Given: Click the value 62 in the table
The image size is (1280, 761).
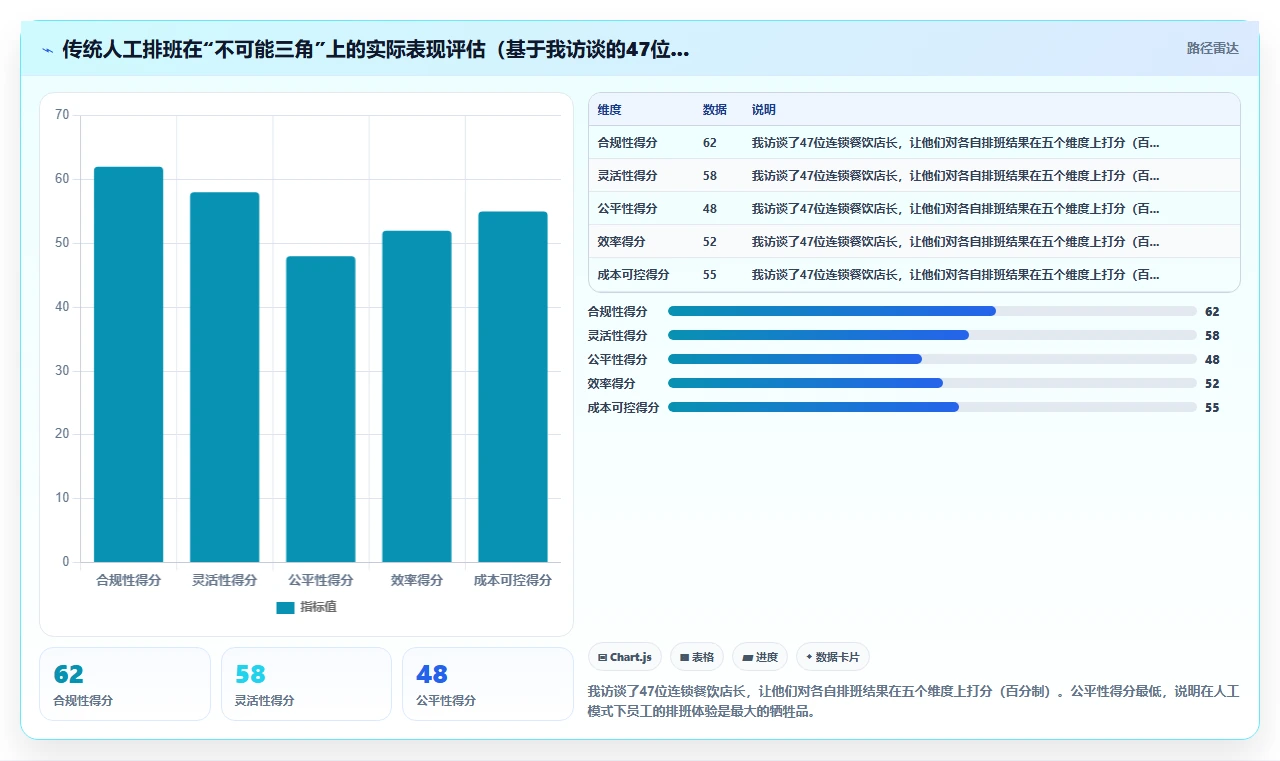Looking at the screenshot, I should click(x=710, y=143).
